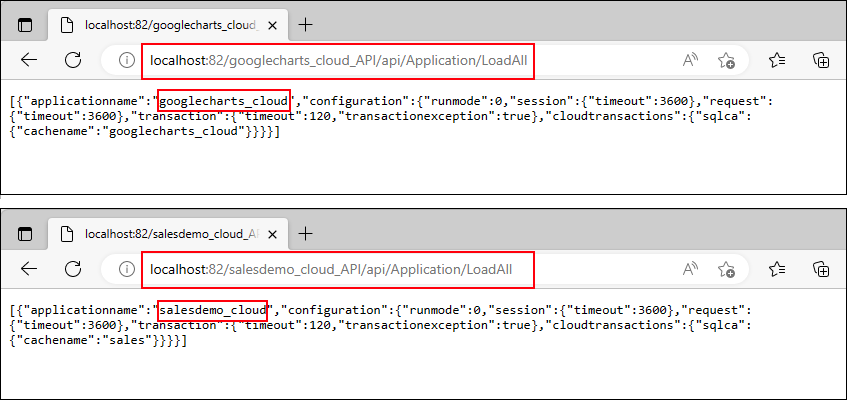The width and height of the screenshot is (847, 400).
Task: Select the localhost:82/salesdemo_cloud_API tab
Action: pos(160,233)
